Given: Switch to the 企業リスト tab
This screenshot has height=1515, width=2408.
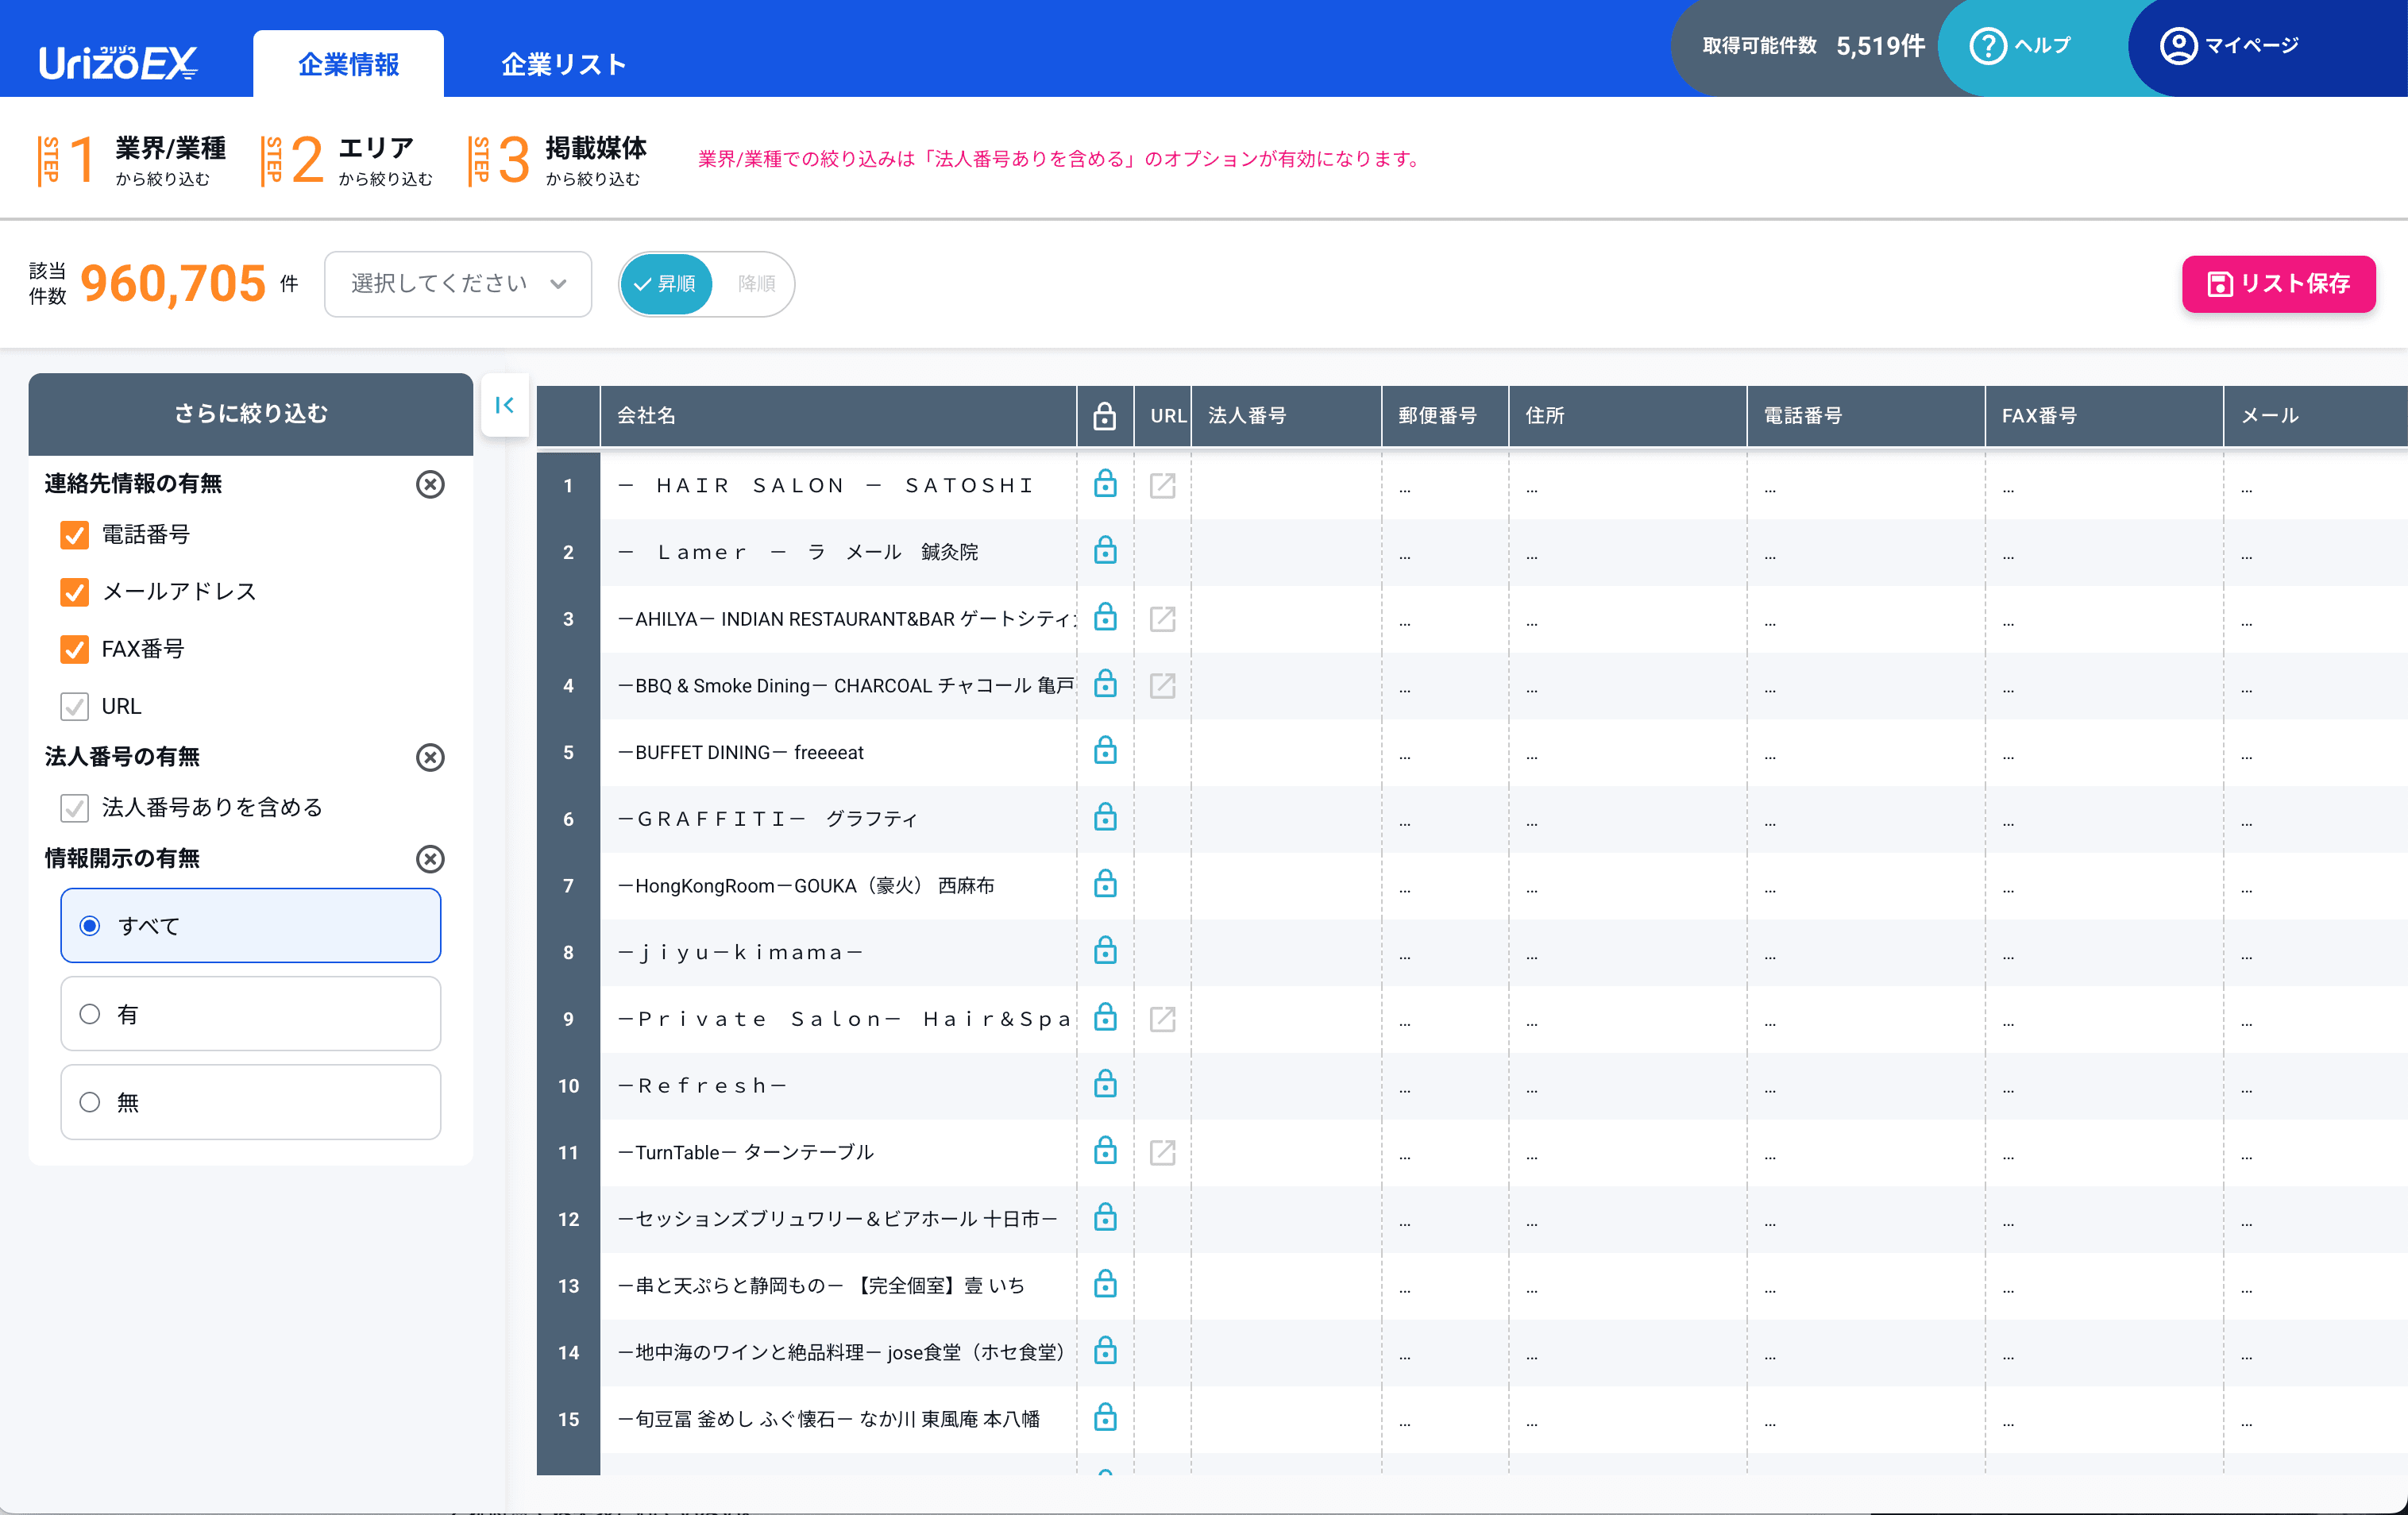Looking at the screenshot, I should point(563,63).
